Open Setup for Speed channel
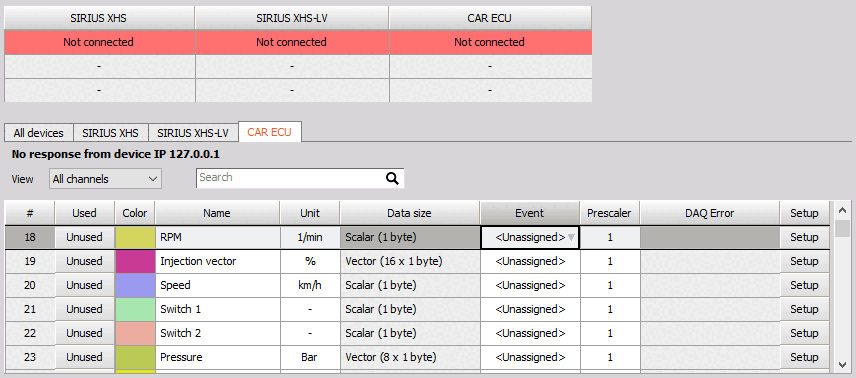Screen dimensions: 856x378 (x=804, y=285)
